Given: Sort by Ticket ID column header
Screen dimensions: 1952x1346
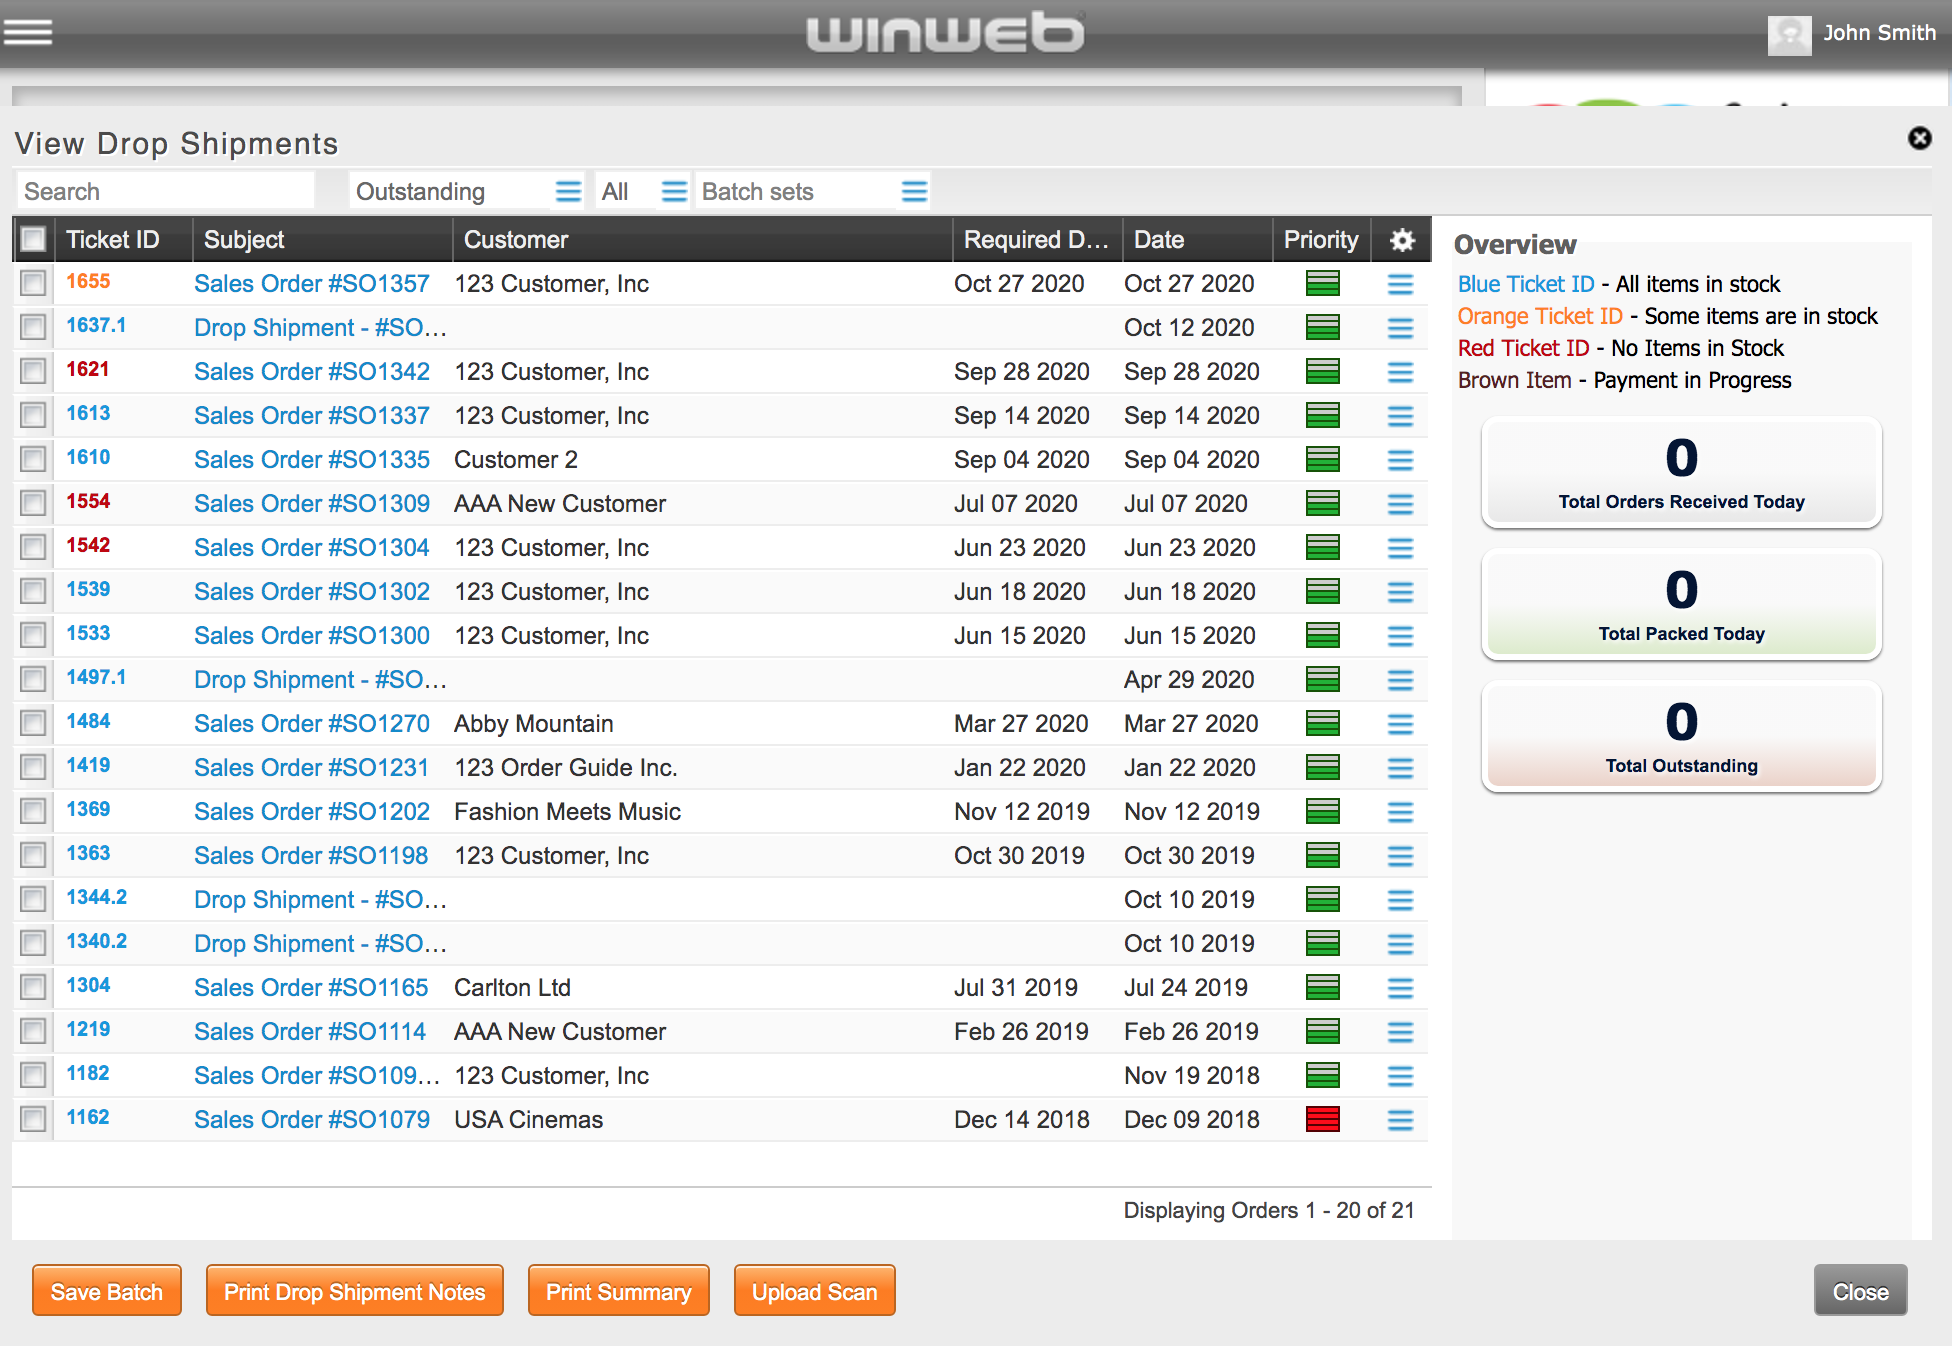Looking at the screenshot, I should pyautogui.click(x=112, y=240).
